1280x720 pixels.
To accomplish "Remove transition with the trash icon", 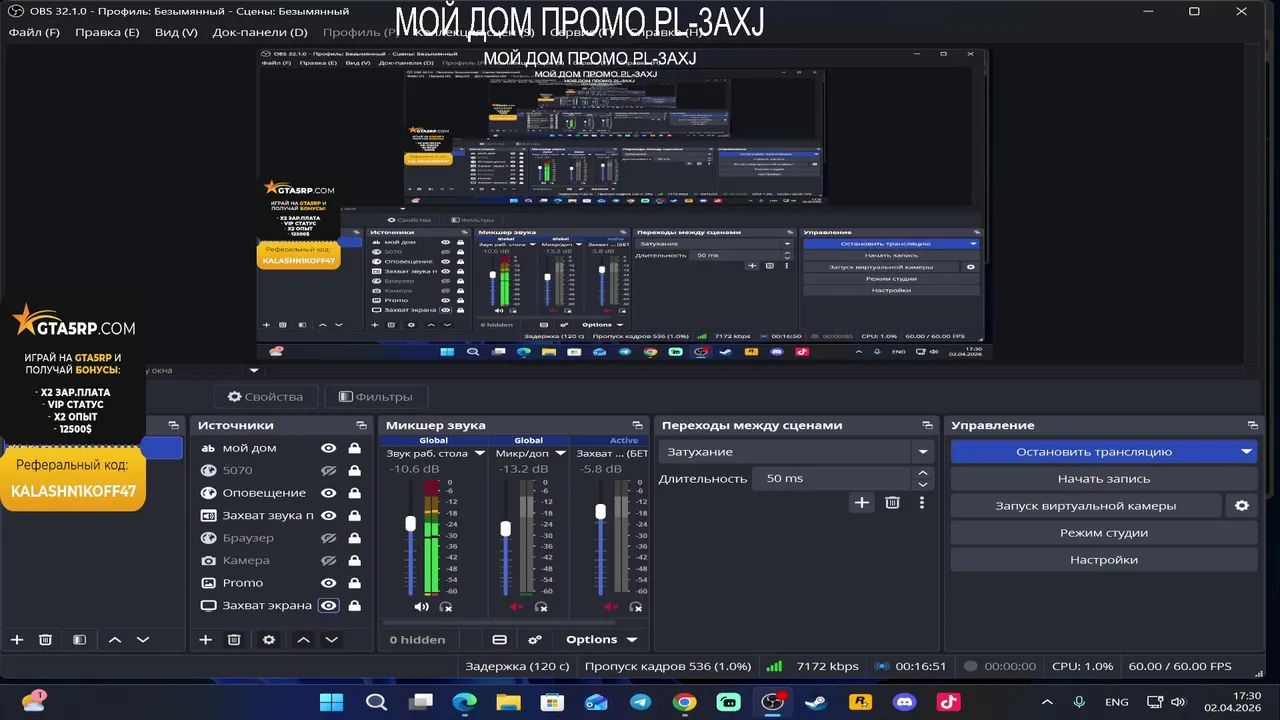I will click(x=893, y=503).
